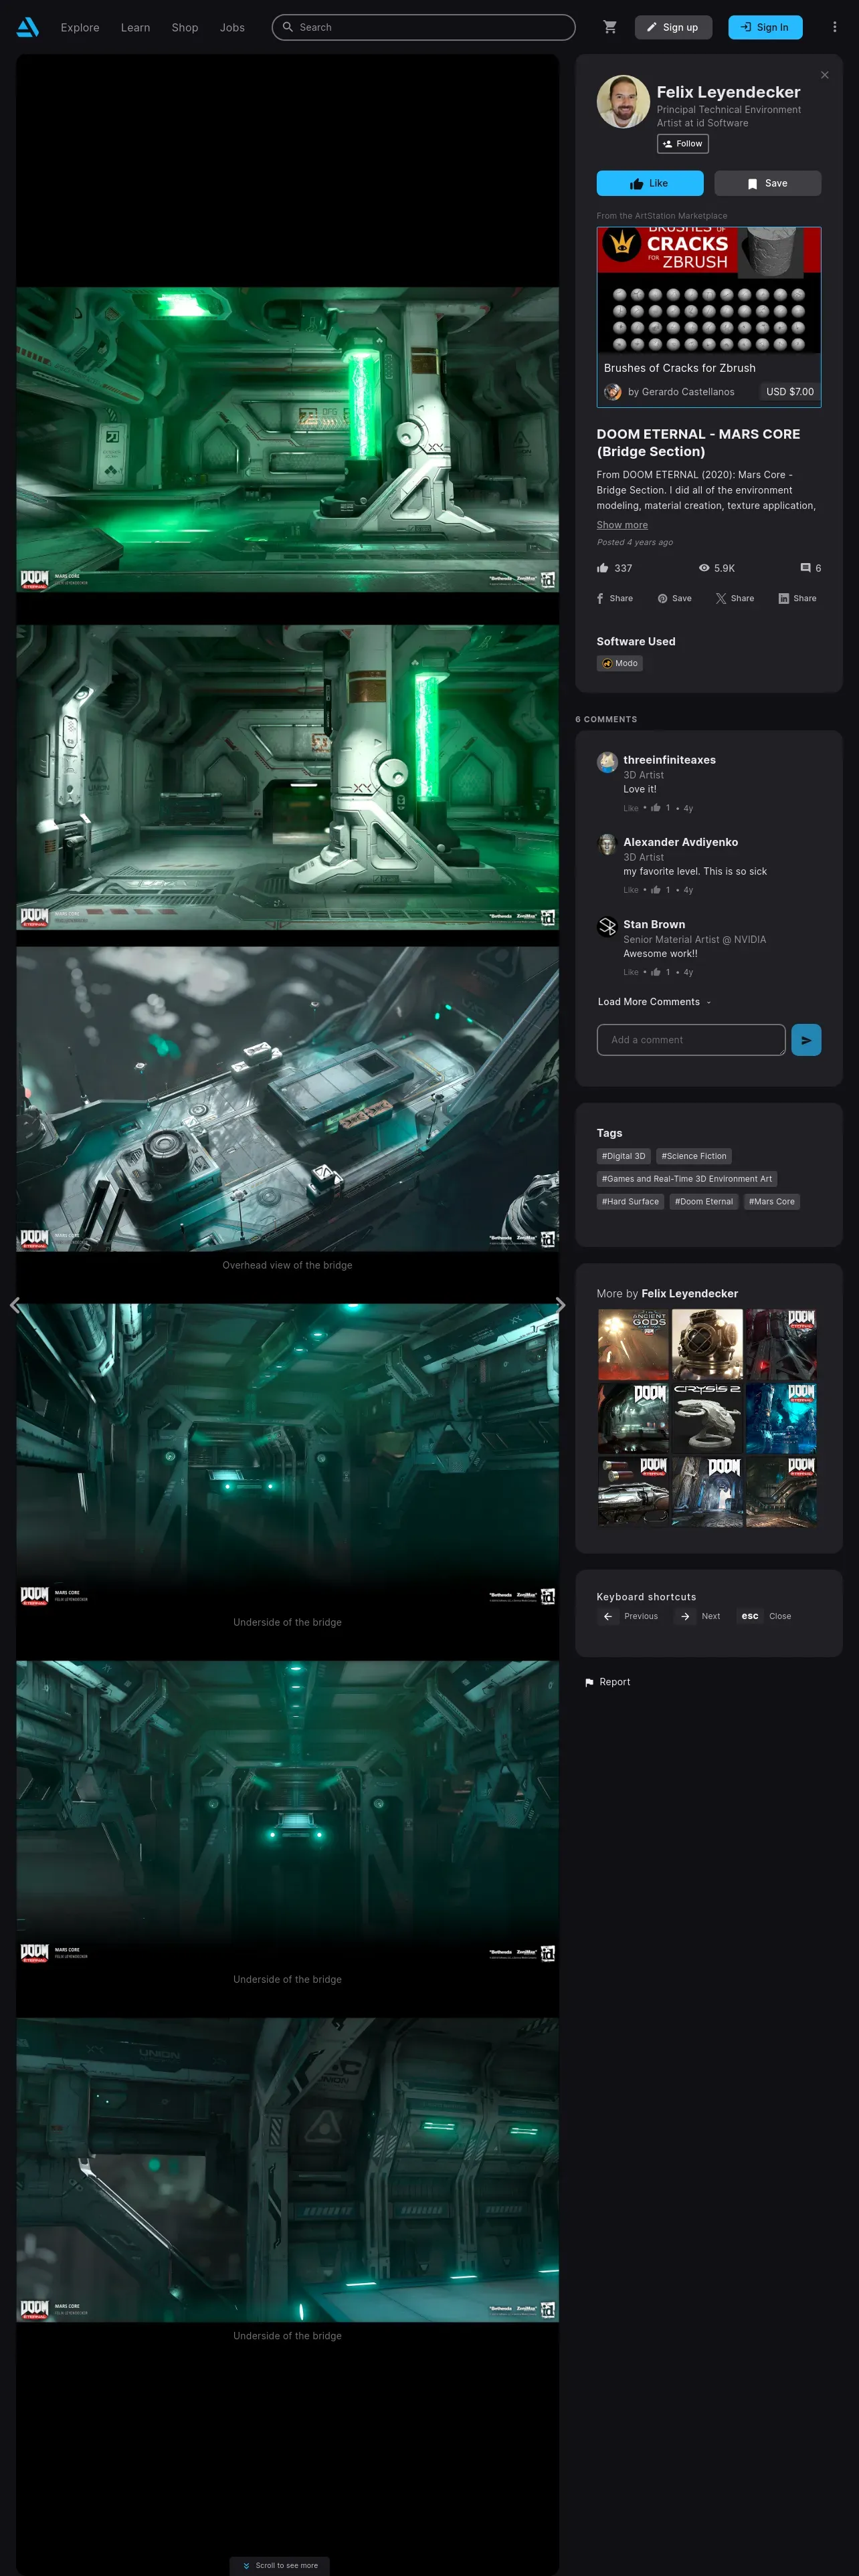Open threeinfiniteaxes' avatar
The image size is (859, 2576).
(607, 762)
